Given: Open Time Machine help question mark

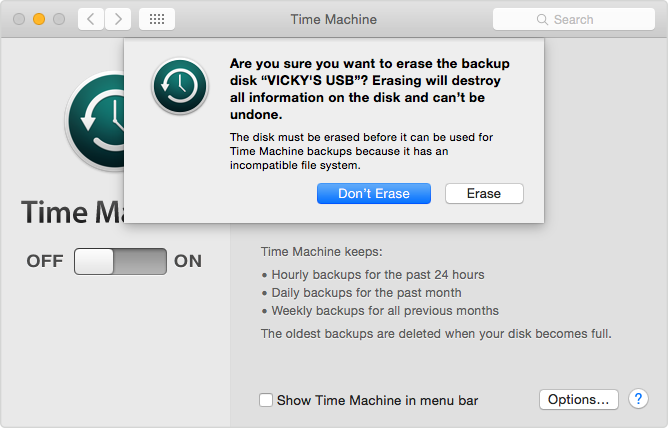Looking at the screenshot, I should tap(638, 399).
